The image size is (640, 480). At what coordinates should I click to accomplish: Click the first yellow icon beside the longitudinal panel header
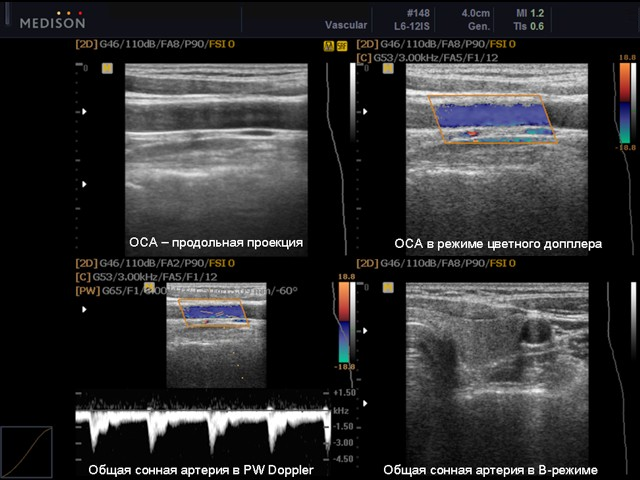pos(329,46)
